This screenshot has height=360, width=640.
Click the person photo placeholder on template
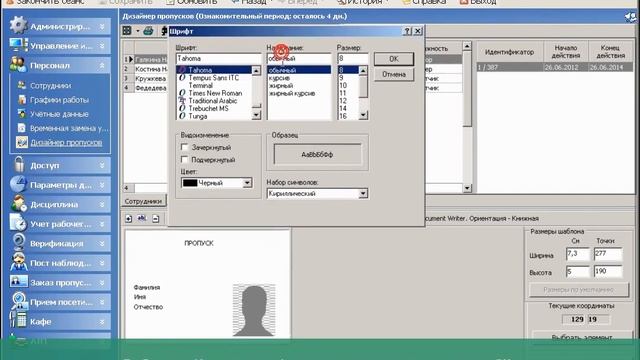(x=254, y=311)
